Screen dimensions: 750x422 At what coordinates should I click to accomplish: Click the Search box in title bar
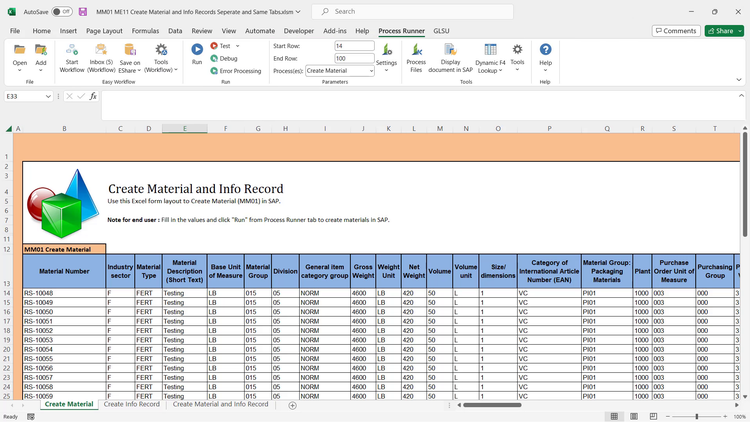pyautogui.click(x=412, y=11)
